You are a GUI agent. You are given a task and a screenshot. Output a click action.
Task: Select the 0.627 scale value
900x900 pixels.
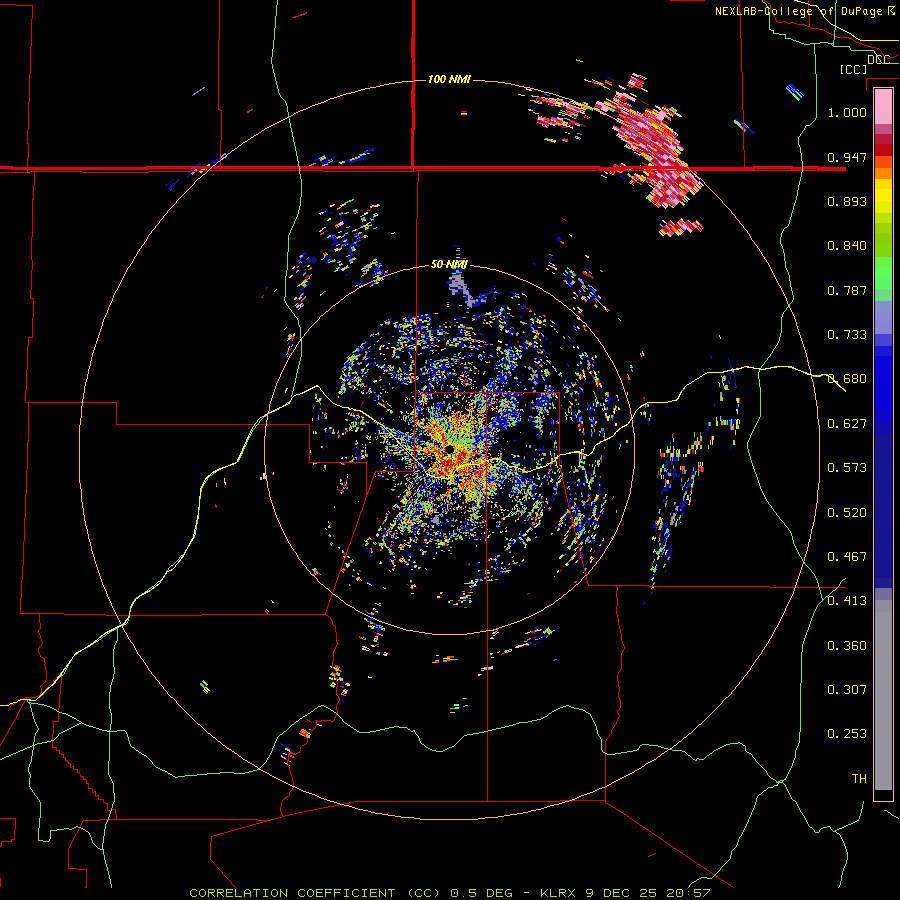(x=847, y=424)
